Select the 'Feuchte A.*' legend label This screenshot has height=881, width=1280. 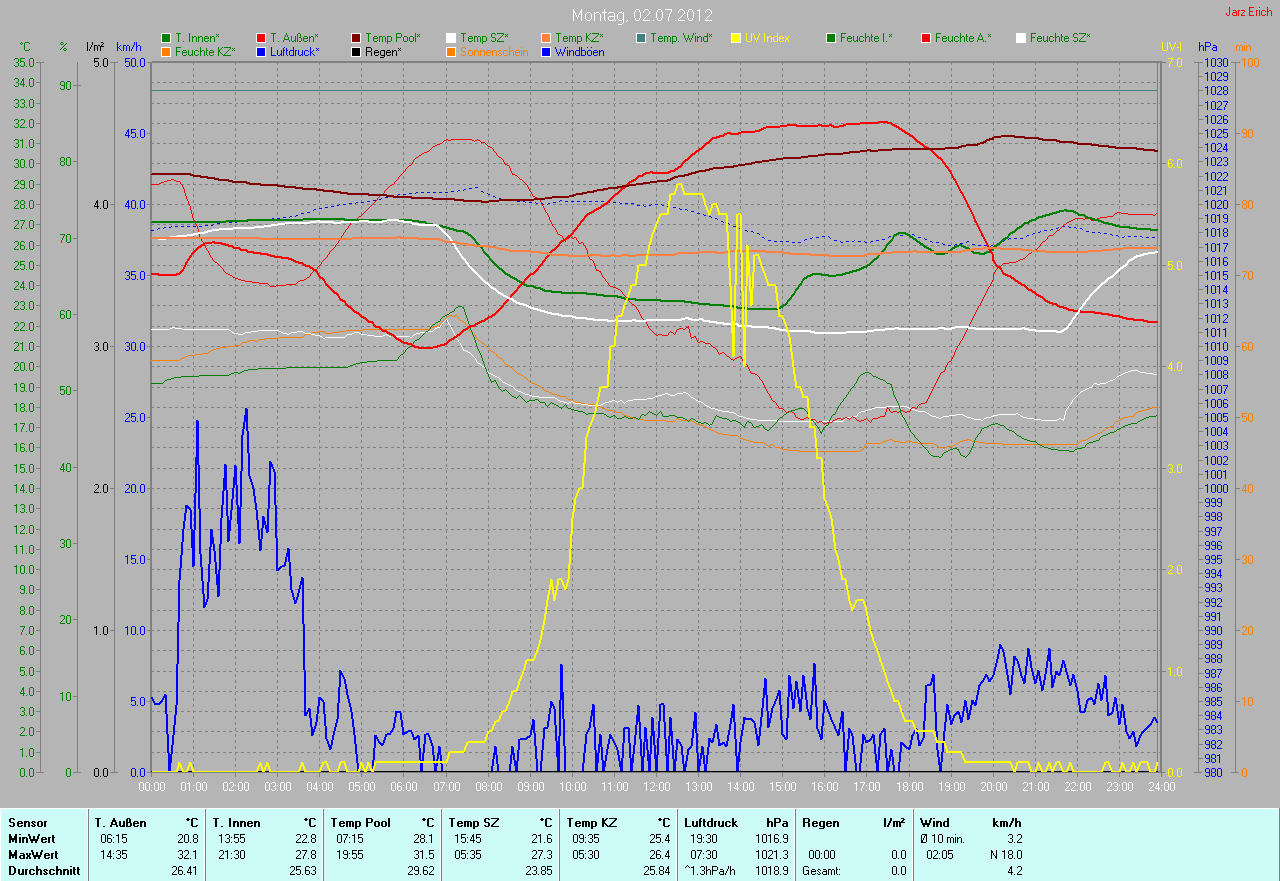click(x=963, y=38)
